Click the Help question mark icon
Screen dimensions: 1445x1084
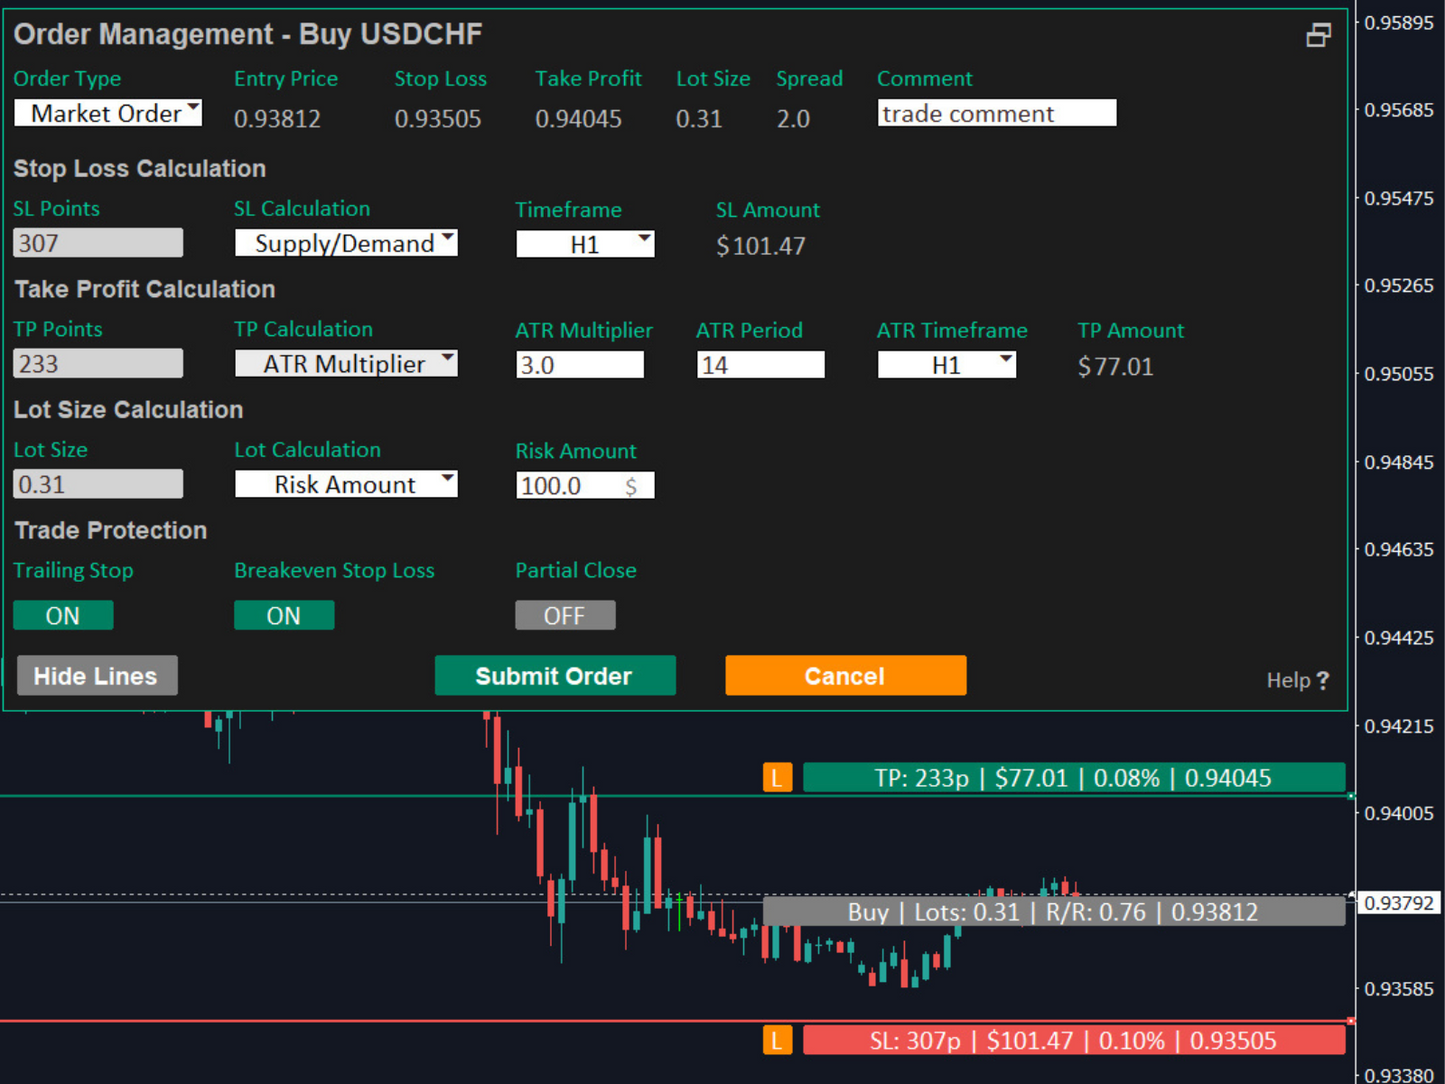(x=1323, y=680)
